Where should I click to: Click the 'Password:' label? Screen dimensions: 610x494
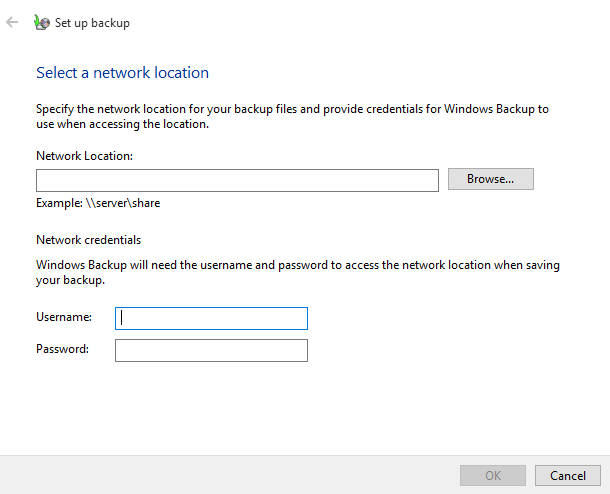click(62, 349)
